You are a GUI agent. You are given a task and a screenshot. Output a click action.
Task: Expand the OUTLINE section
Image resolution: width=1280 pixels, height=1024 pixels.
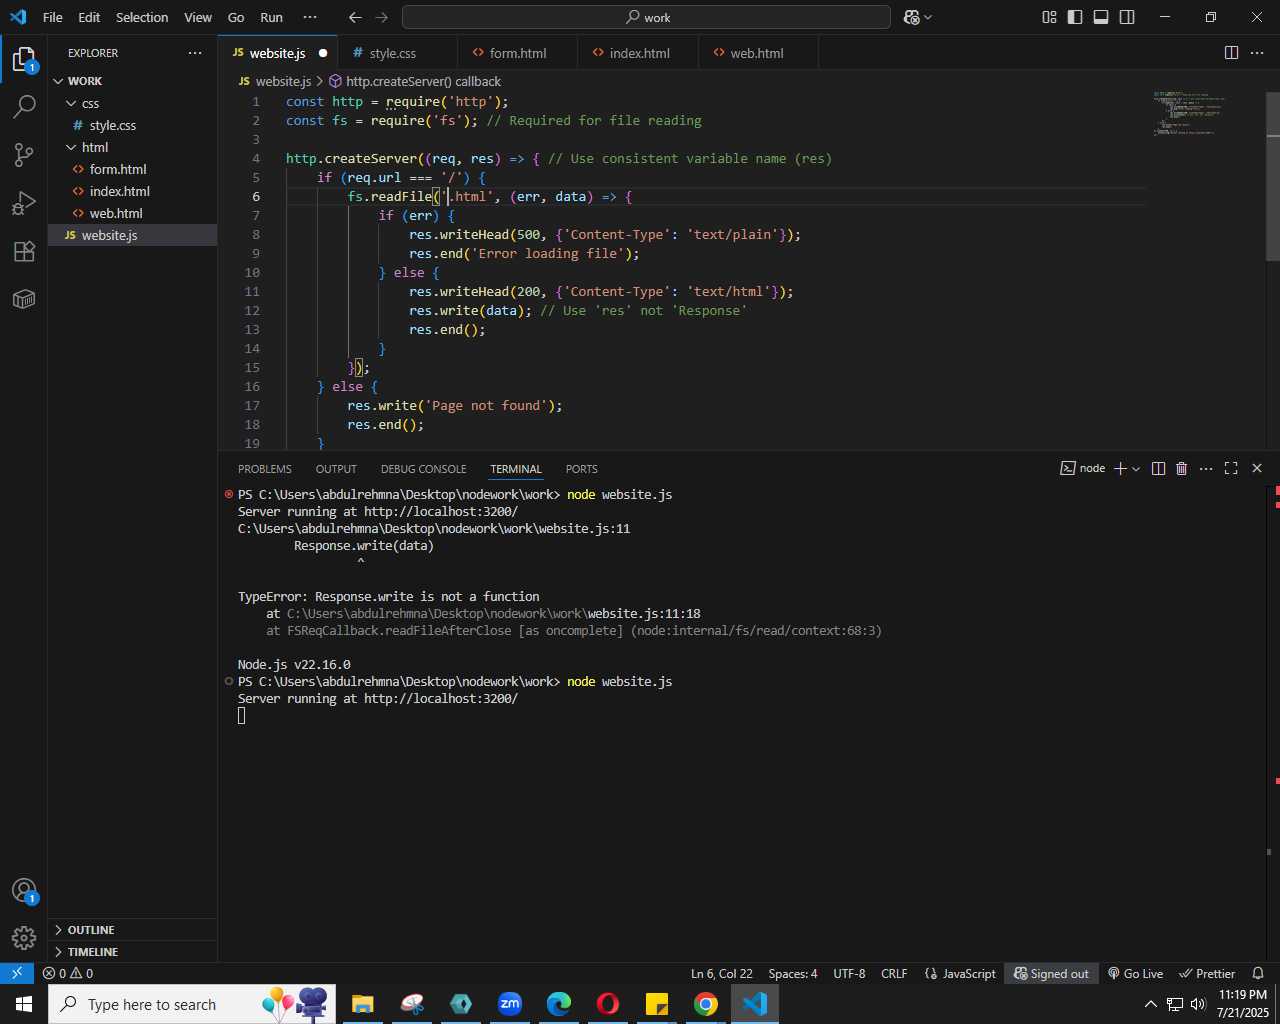[x=132, y=930]
